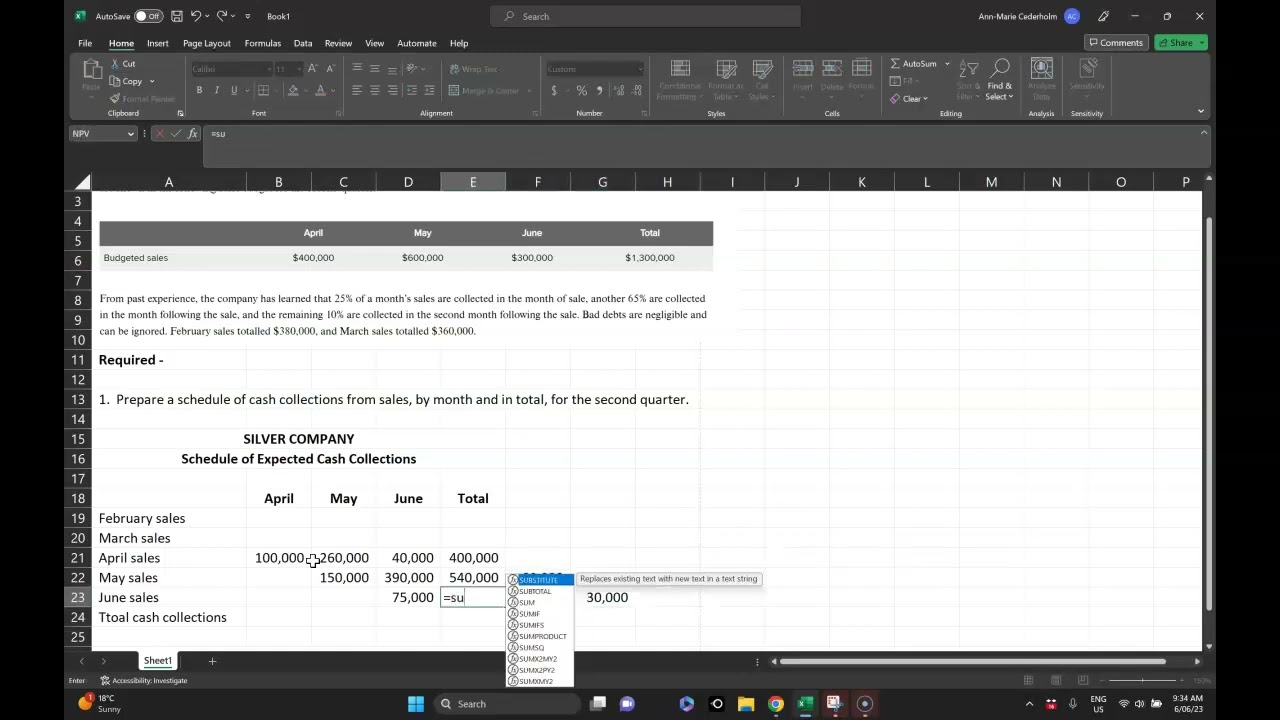Click the Excel search box
This screenshot has height=720, width=1280.
click(645, 16)
